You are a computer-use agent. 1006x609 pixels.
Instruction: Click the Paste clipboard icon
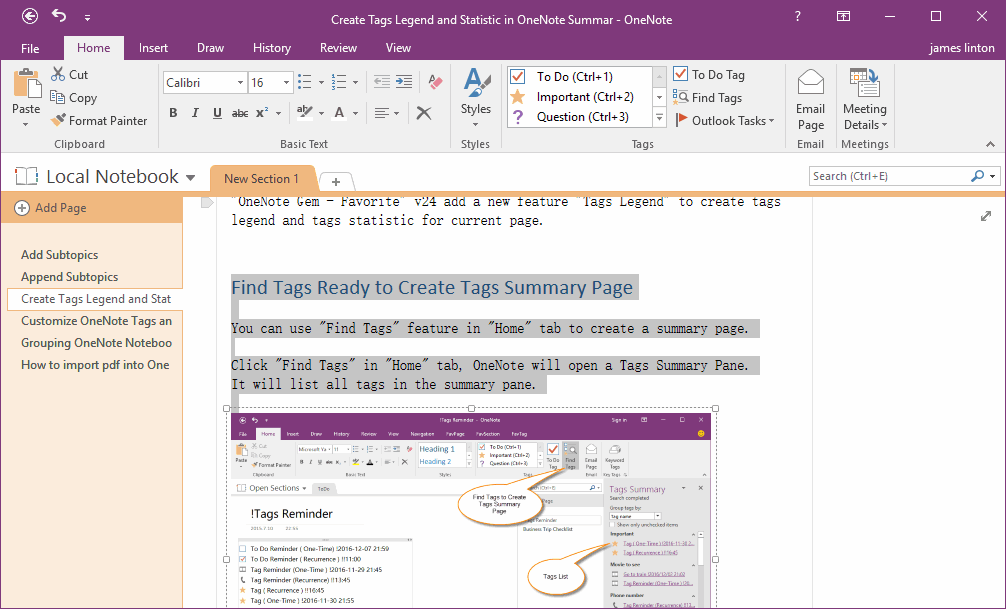[26, 84]
